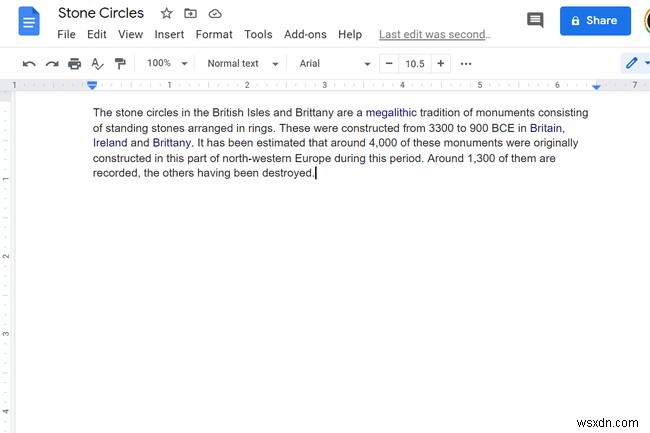Click the Google Docs home icon
650x433 pixels.
pos(29,20)
